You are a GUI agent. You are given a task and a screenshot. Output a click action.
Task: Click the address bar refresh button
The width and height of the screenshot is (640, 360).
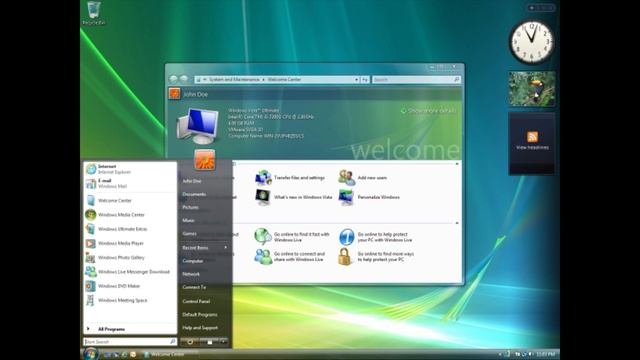365,80
